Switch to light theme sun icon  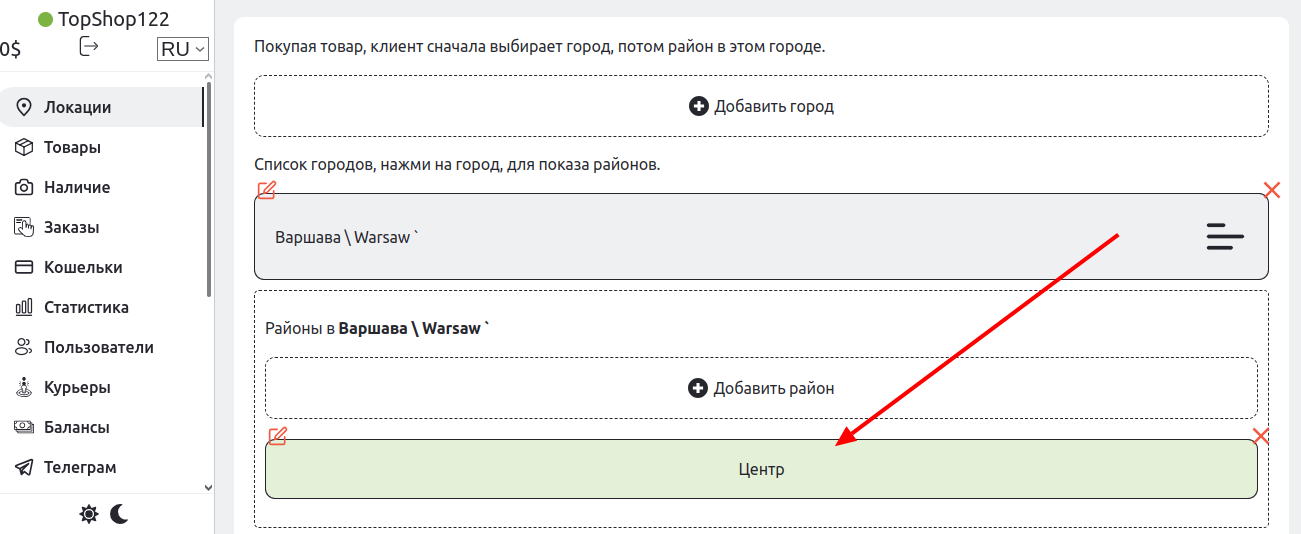89,514
